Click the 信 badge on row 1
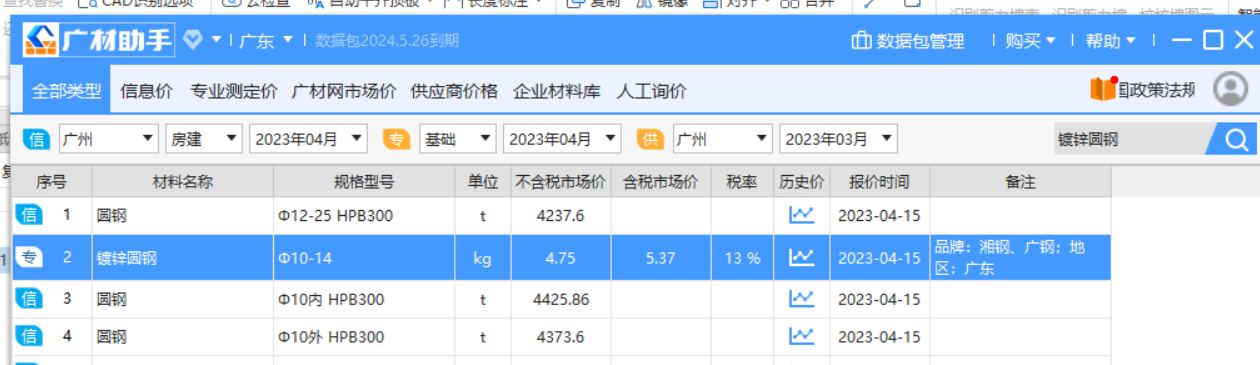The width and height of the screenshot is (1260, 365). 29,215
